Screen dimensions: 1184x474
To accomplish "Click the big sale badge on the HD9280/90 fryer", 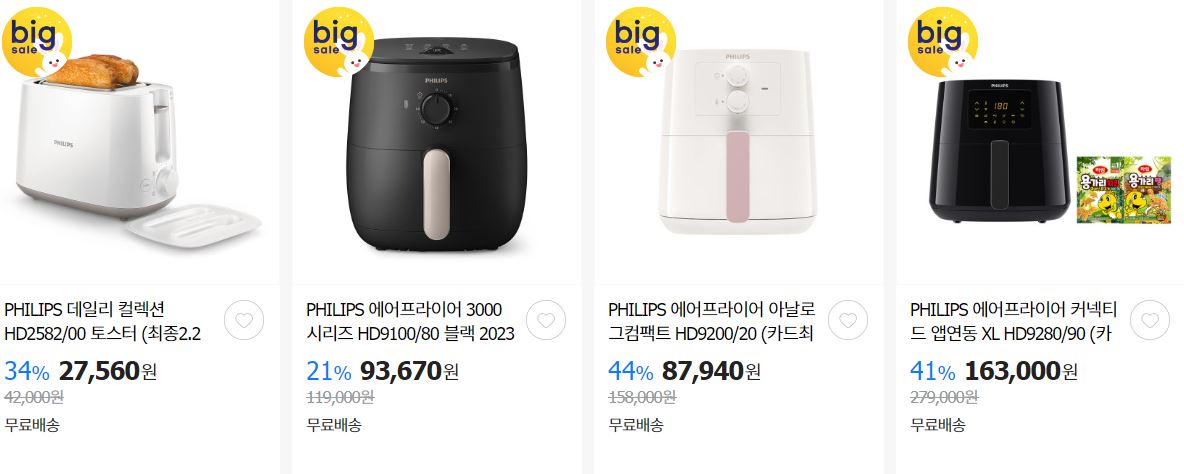I will (943, 42).
